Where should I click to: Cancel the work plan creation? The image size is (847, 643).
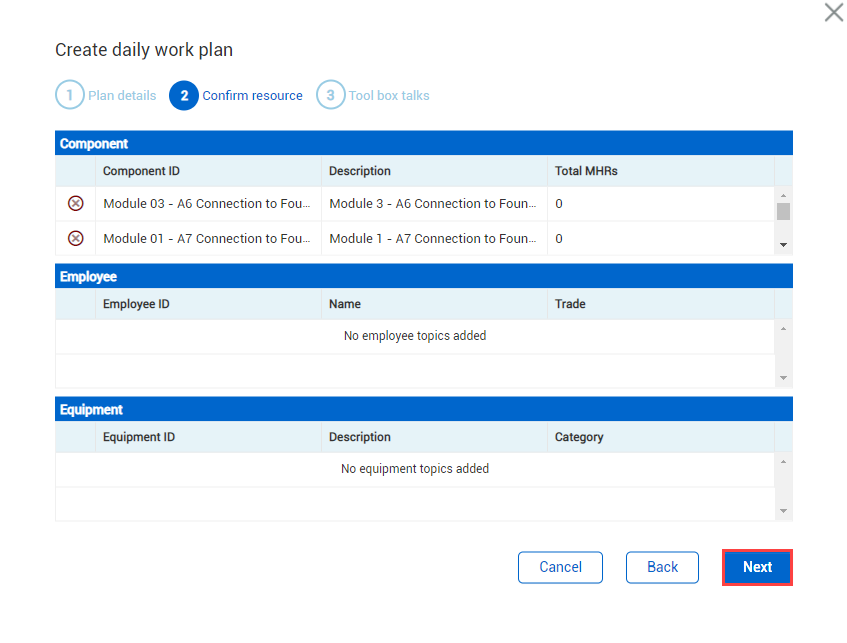coord(560,567)
